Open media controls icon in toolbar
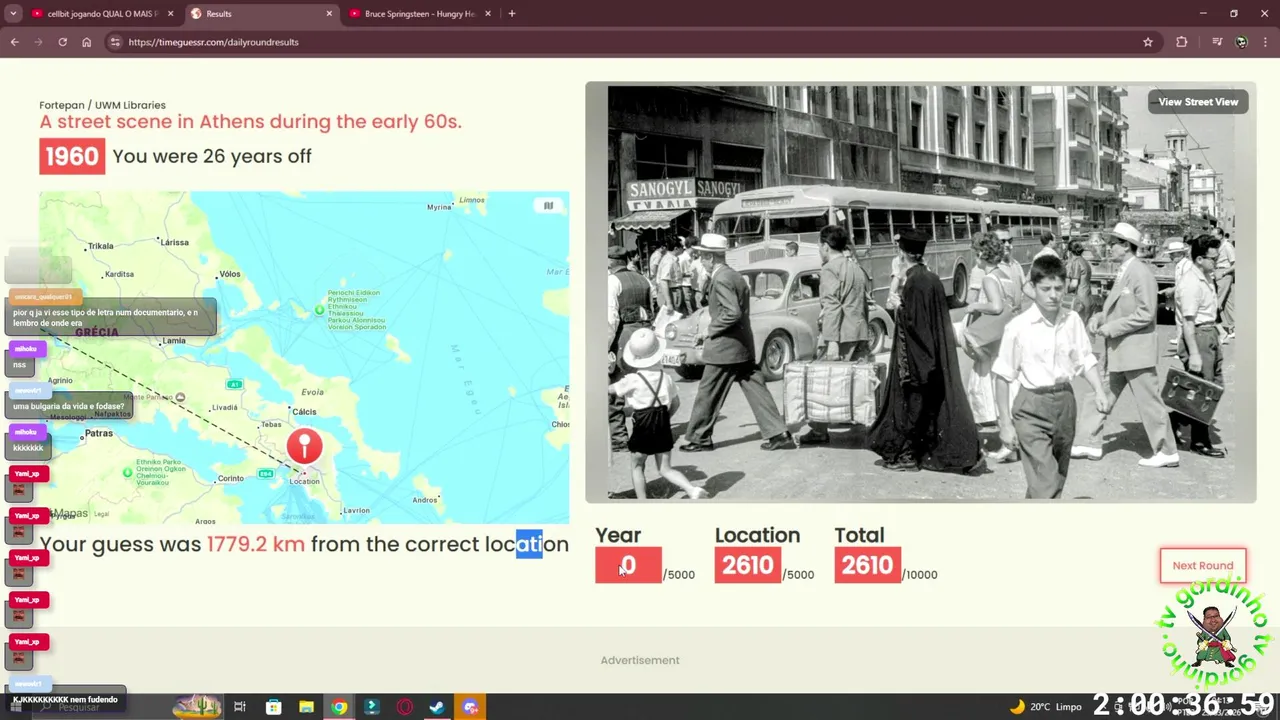The width and height of the screenshot is (1280, 720). 1217,42
